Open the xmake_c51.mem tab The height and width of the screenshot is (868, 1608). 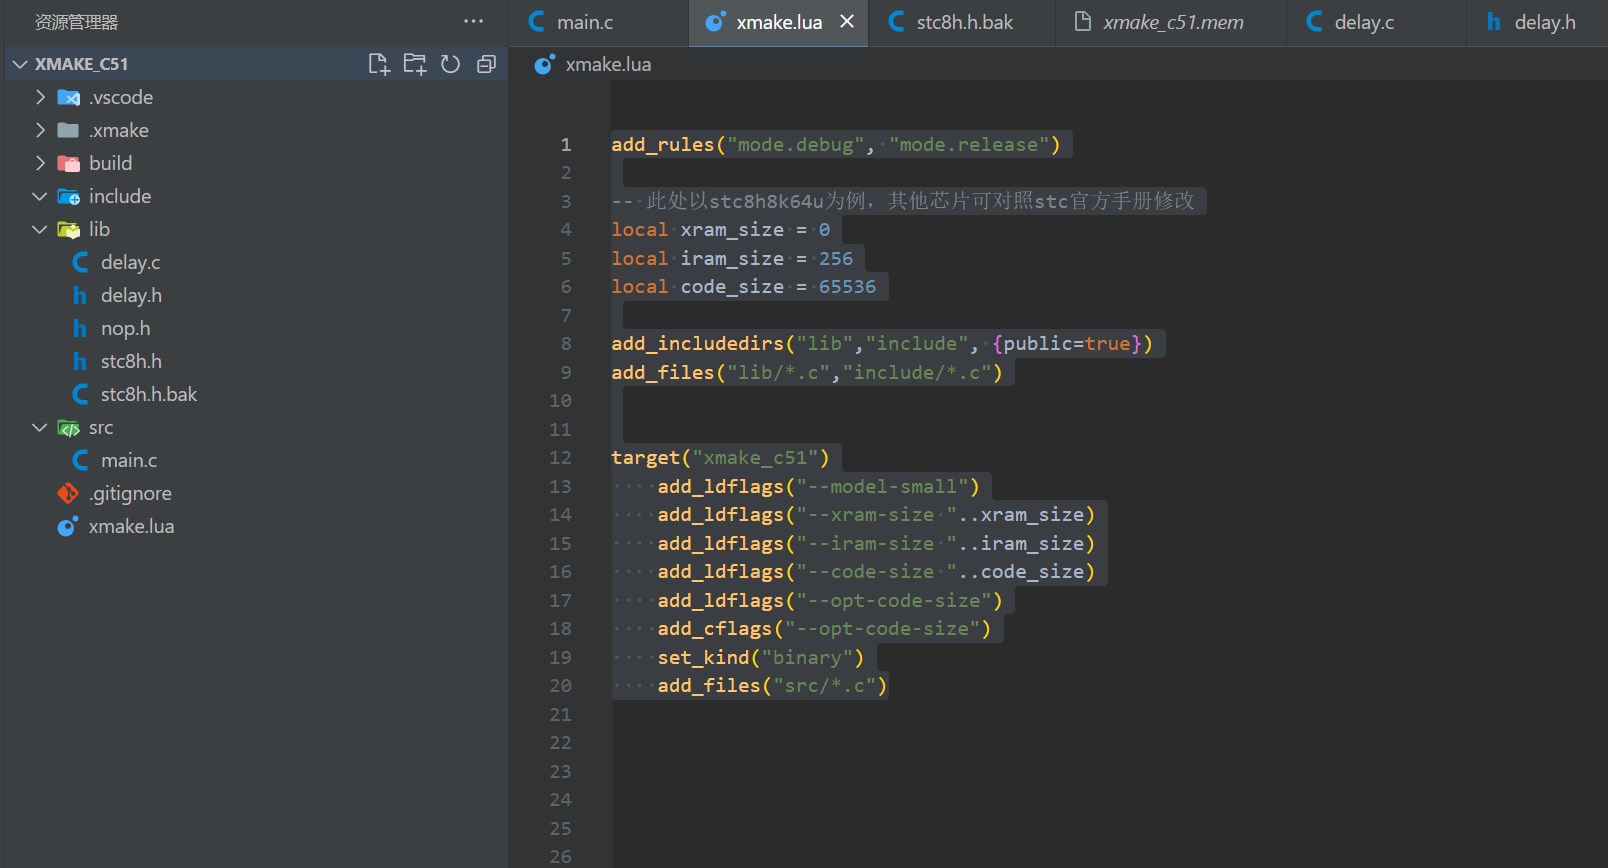coord(1172,22)
